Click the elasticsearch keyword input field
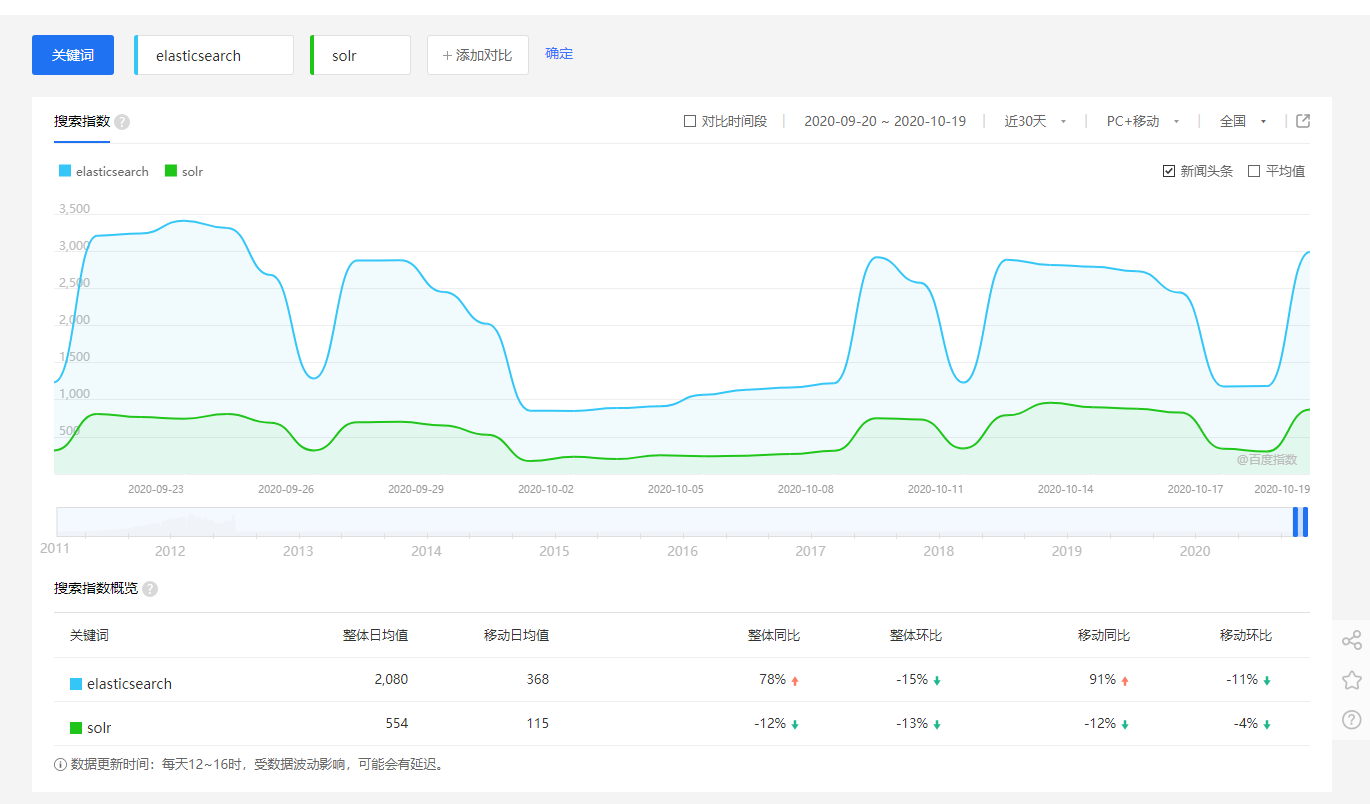The height and width of the screenshot is (804, 1370). [214, 55]
